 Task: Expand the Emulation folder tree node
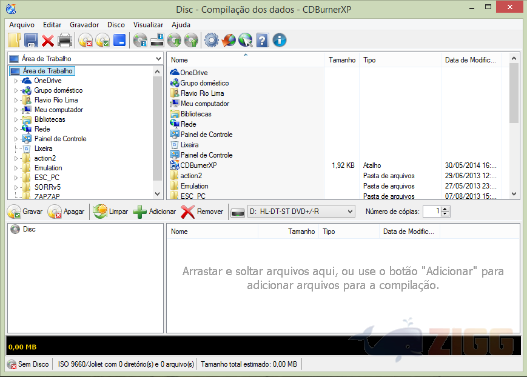16,168
